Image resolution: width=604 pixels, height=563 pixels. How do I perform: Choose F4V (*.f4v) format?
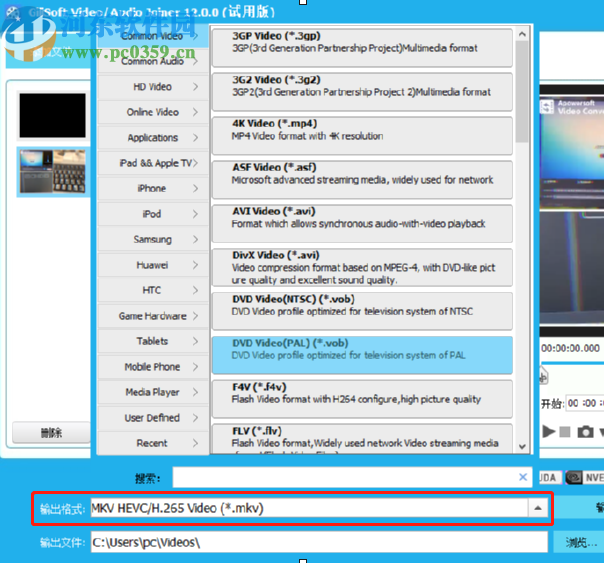[362, 399]
